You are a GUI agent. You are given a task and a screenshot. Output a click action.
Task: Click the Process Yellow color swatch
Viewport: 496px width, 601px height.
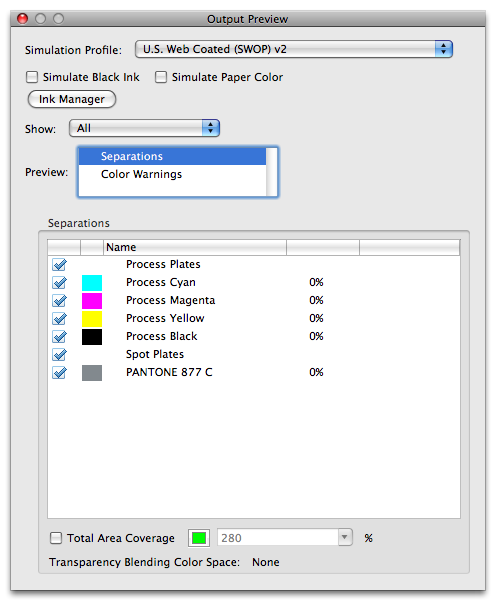(92, 319)
